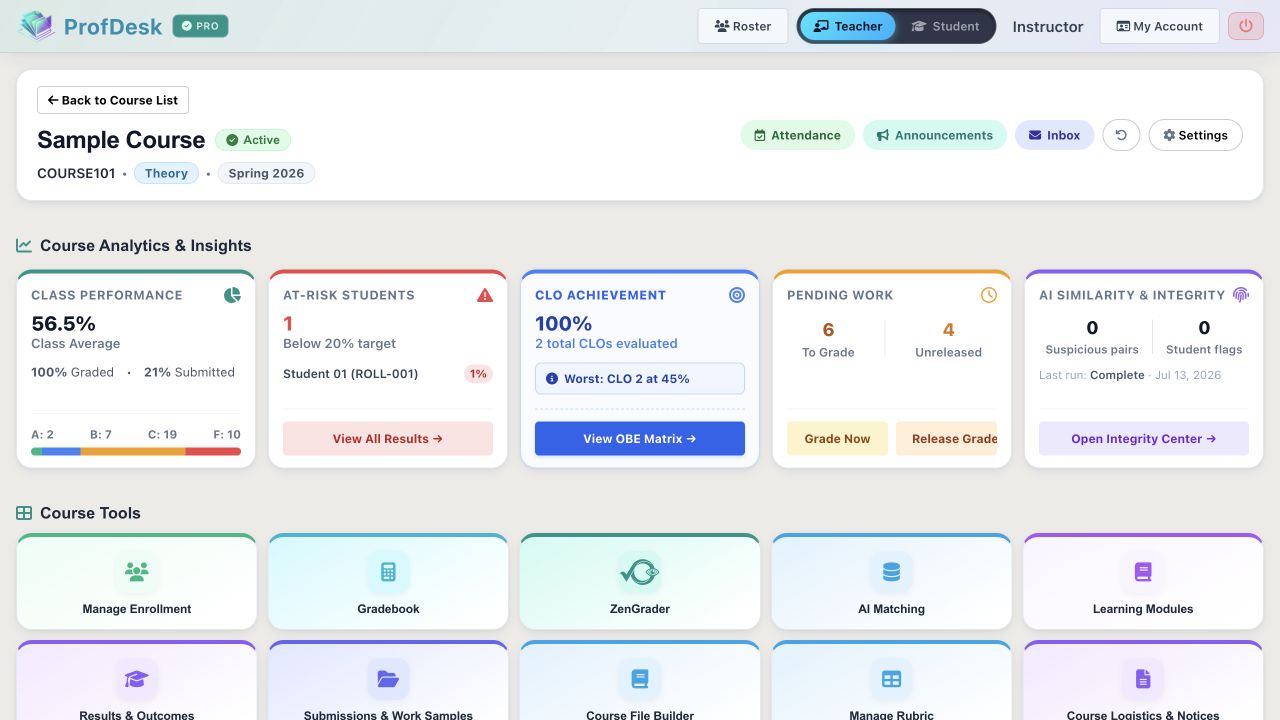
Task: Open course Settings
Action: [1195, 135]
